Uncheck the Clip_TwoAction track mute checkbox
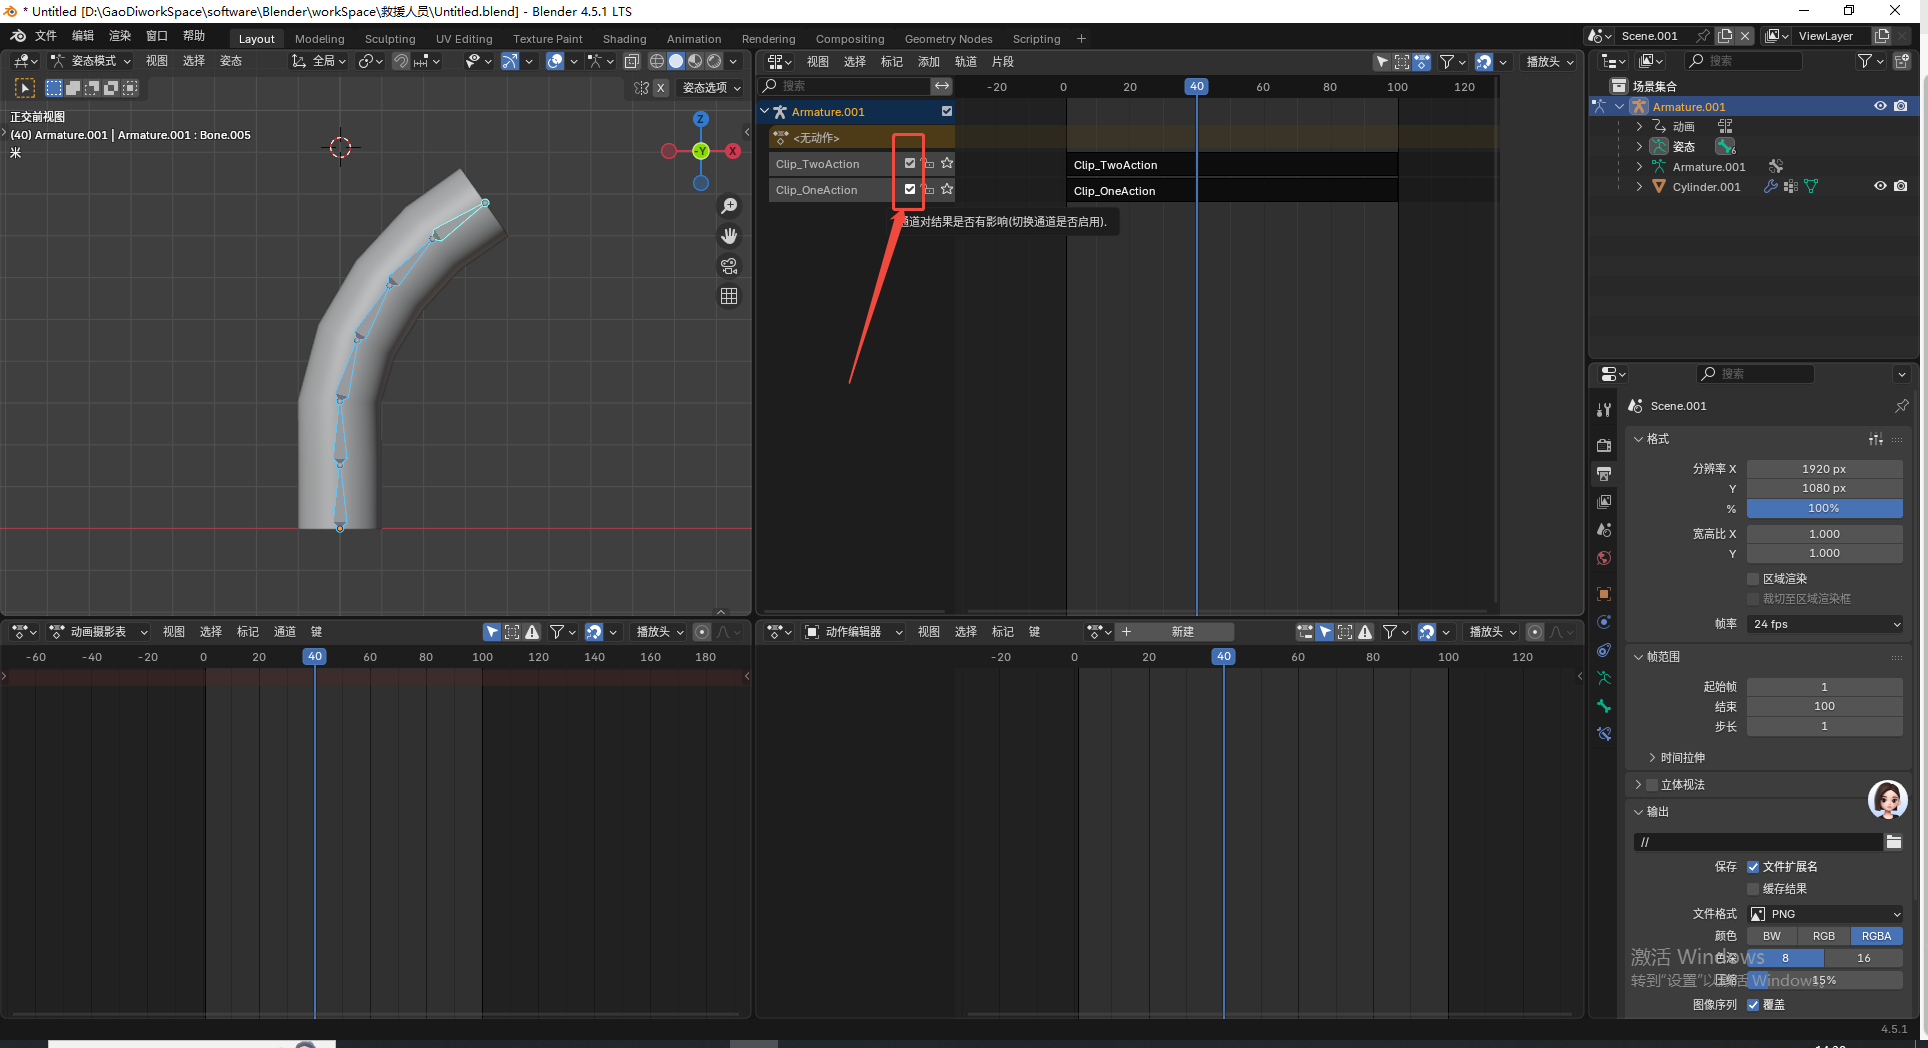The width and height of the screenshot is (1928, 1048). [x=910, y=163]
